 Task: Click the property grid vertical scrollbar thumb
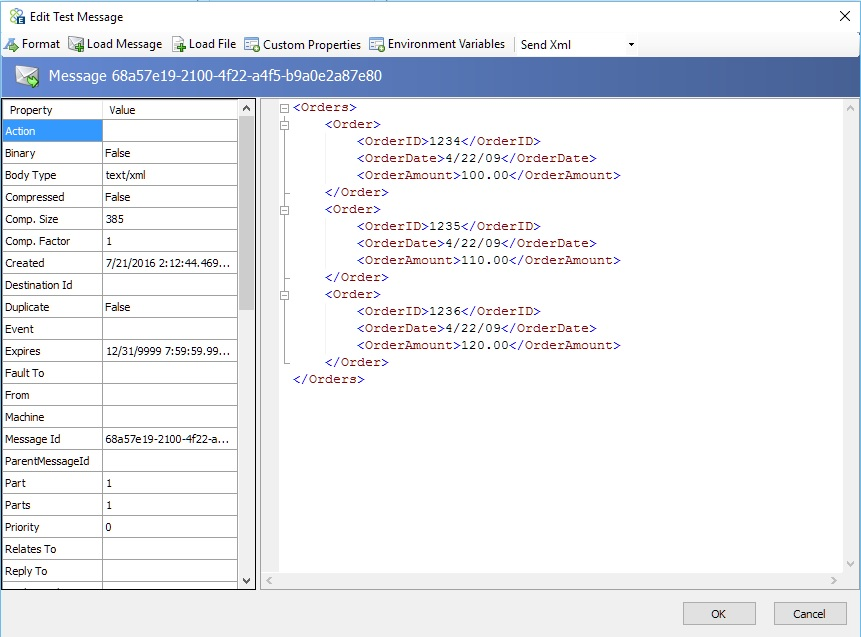[247, 214]
